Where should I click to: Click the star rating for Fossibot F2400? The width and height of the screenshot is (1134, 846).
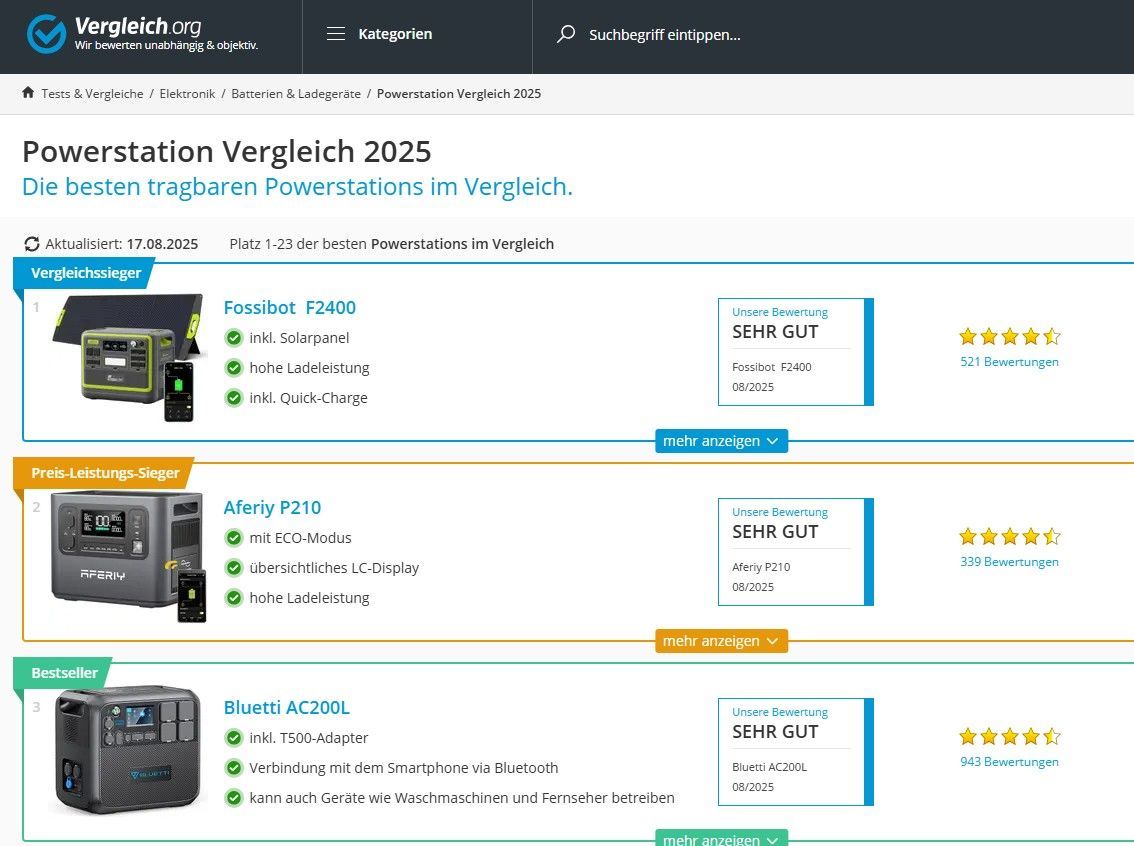coord(1009,337)
